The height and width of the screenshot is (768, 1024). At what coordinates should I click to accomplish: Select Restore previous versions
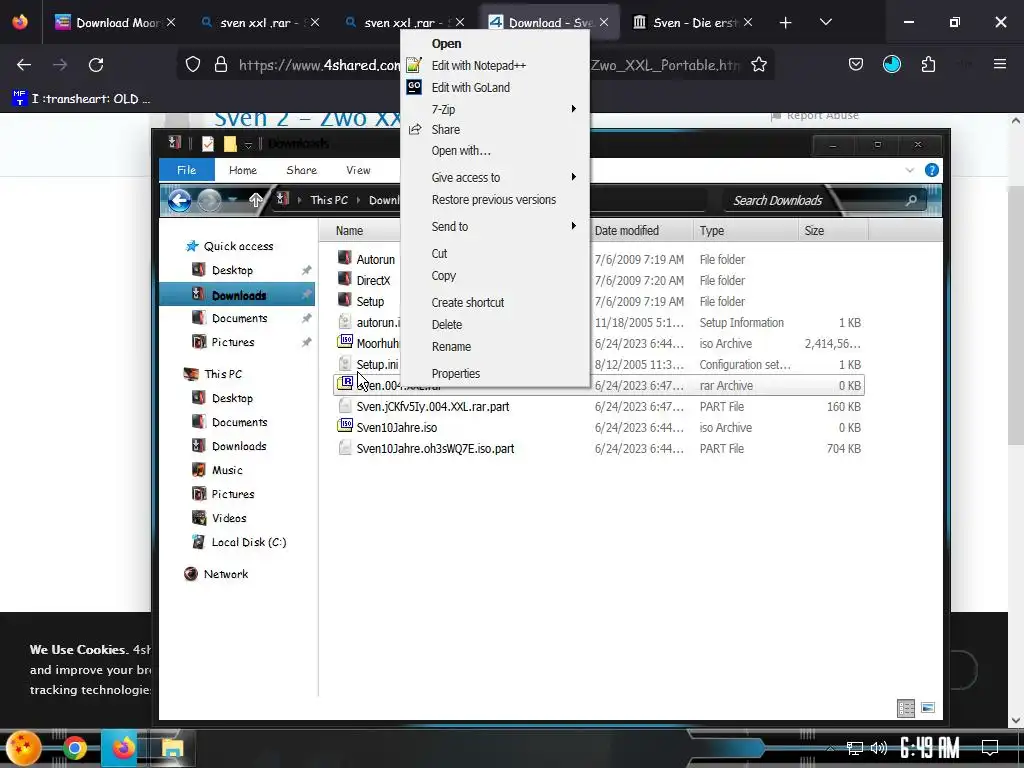(496, 200)
